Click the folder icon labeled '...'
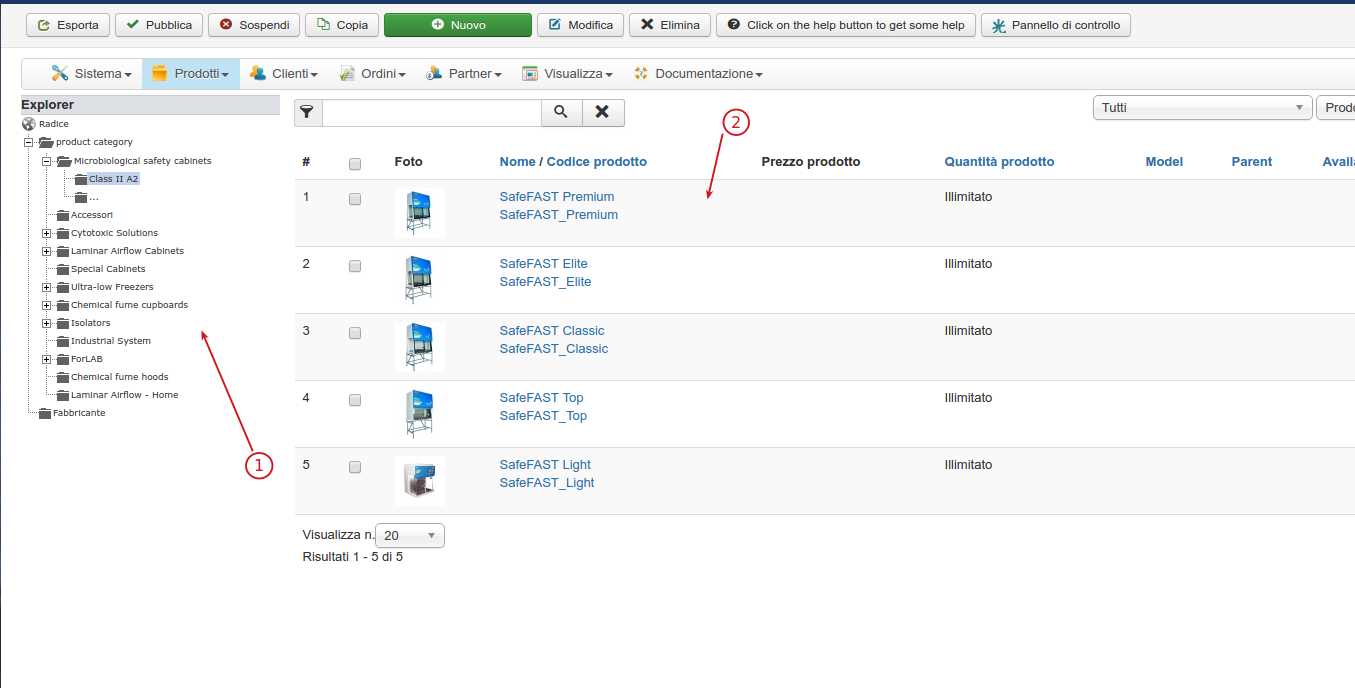 tap(81, 197)
